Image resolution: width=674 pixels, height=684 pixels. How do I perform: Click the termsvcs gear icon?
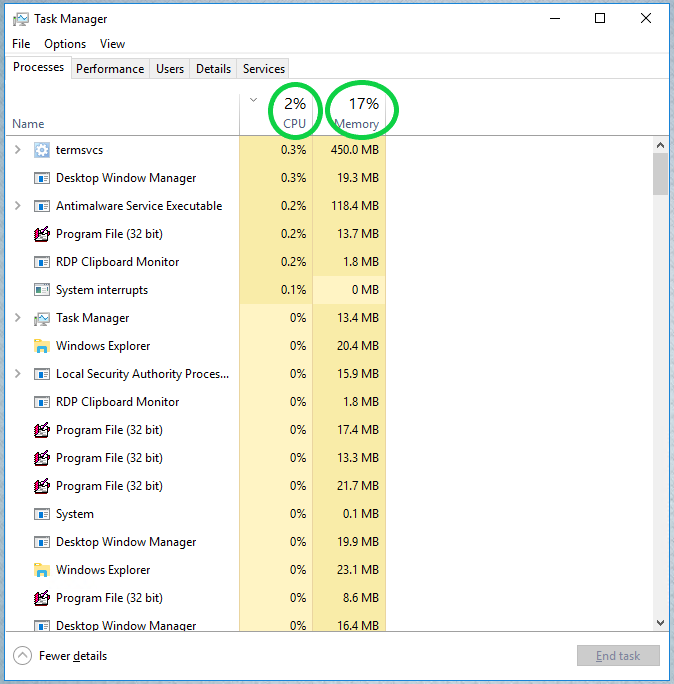pos(42,150)
